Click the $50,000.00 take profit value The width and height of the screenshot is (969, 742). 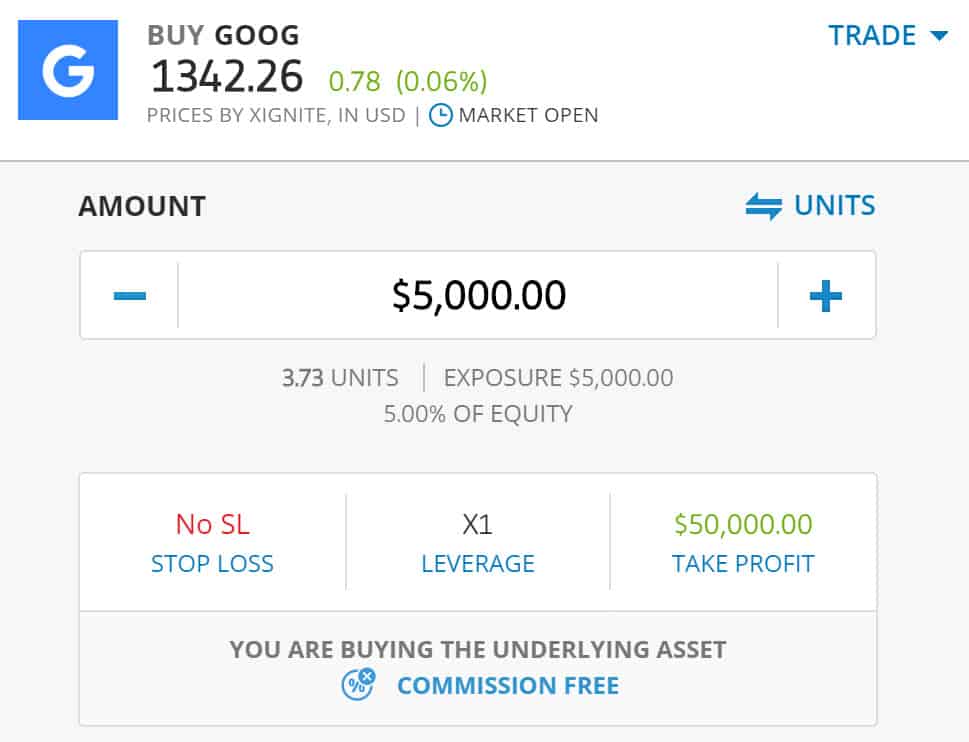click(743, 525)
